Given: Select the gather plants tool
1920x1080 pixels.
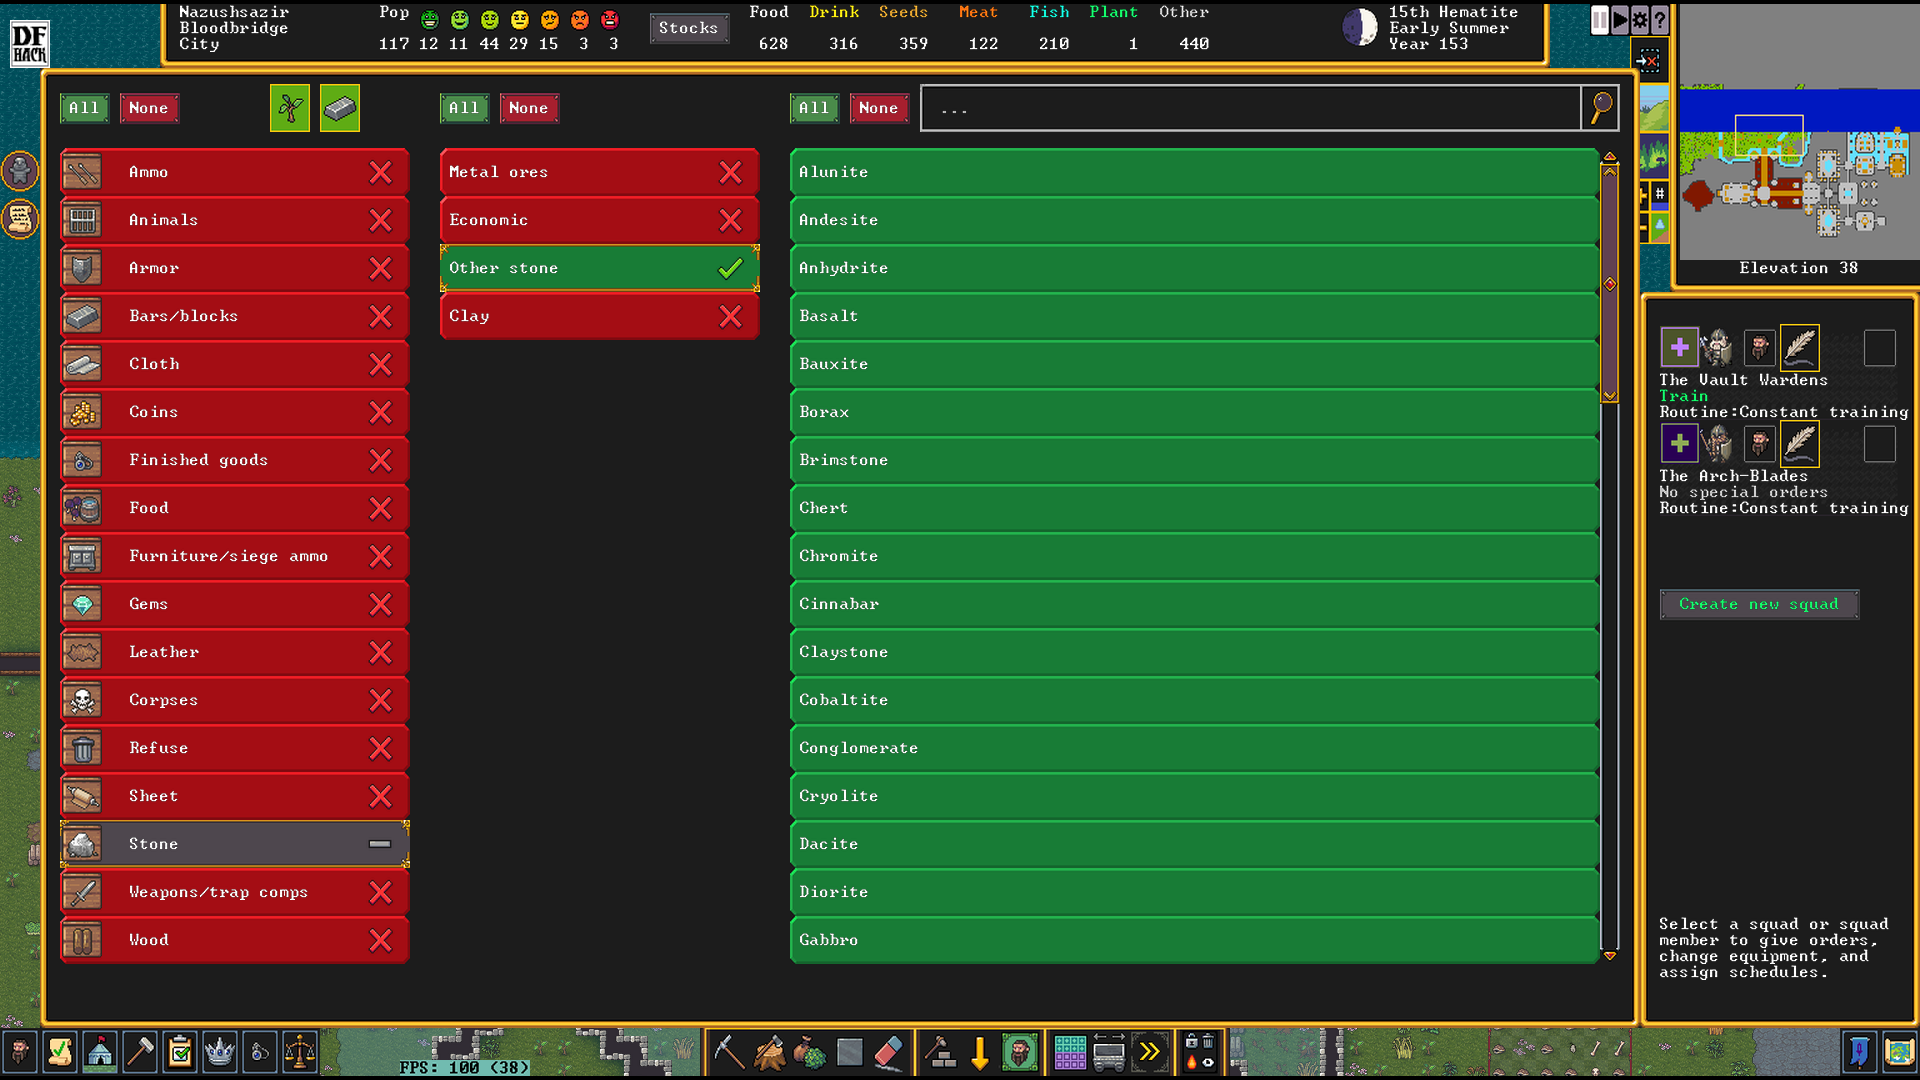Looking at the screenshot, I should [x=809, y=1052].
